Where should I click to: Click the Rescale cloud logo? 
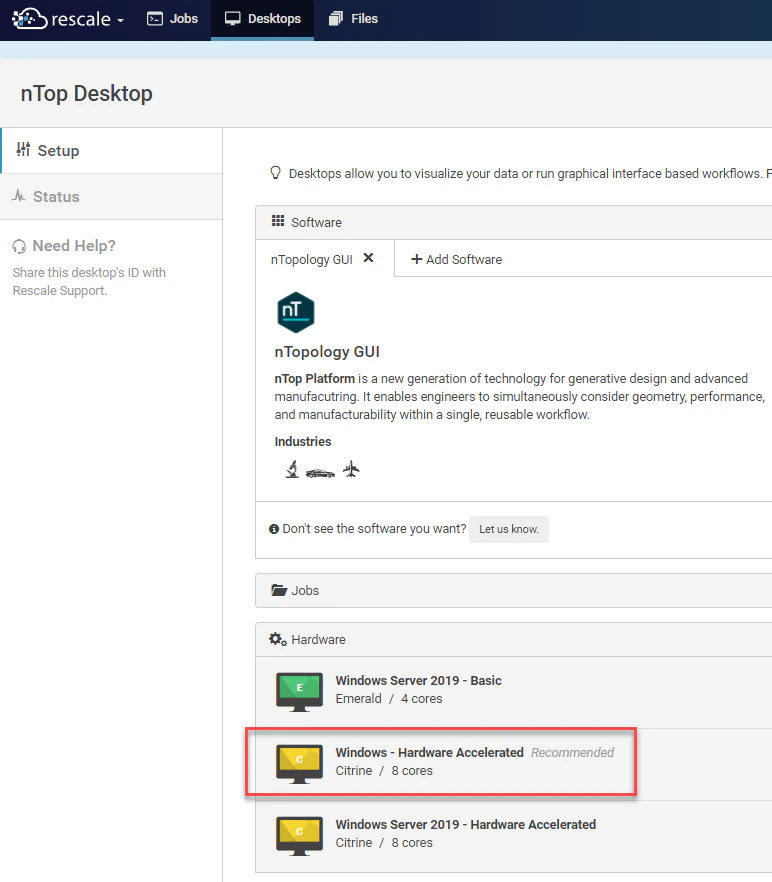click(x=29, y=19)
